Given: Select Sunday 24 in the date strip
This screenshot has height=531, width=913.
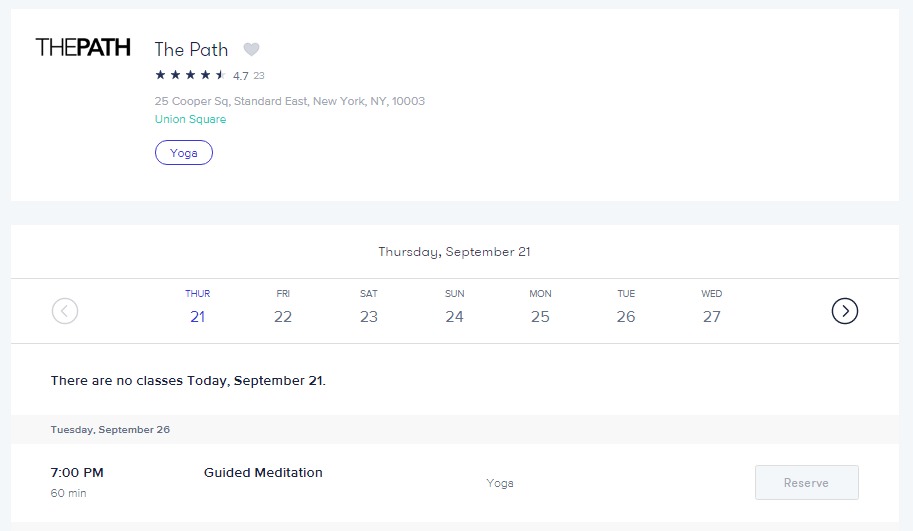Looking at the screenshot, I should coord(454,307).
